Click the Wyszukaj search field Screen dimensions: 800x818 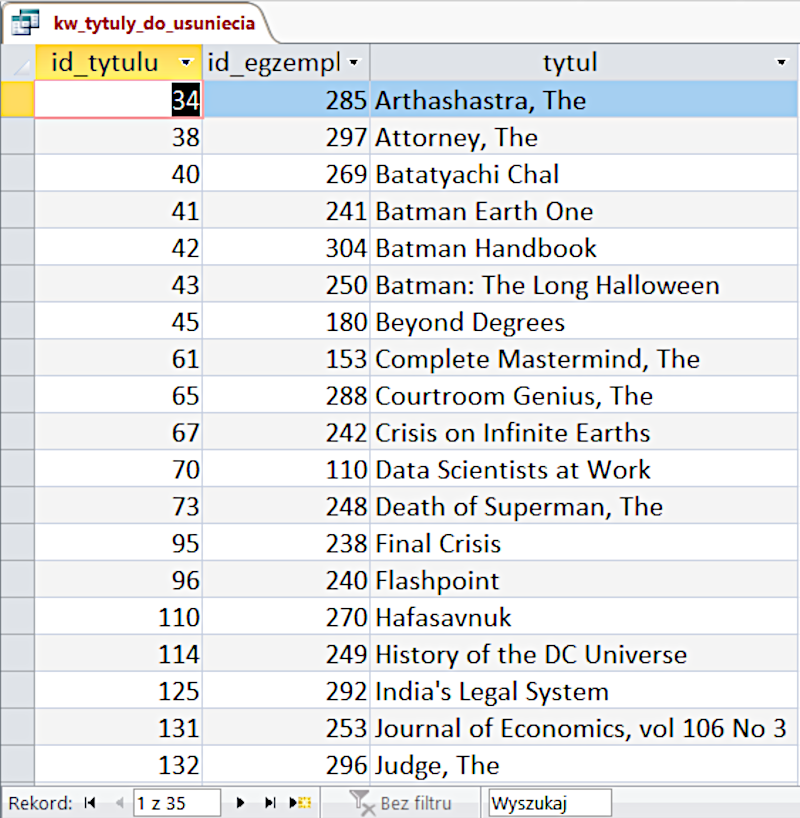coord(549,802)
